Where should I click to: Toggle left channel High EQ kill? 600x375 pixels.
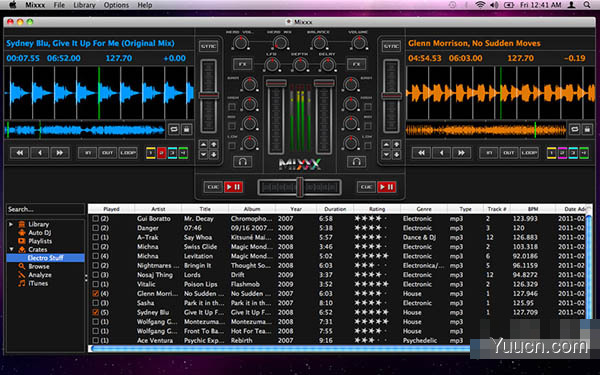(x=232, y=106)
